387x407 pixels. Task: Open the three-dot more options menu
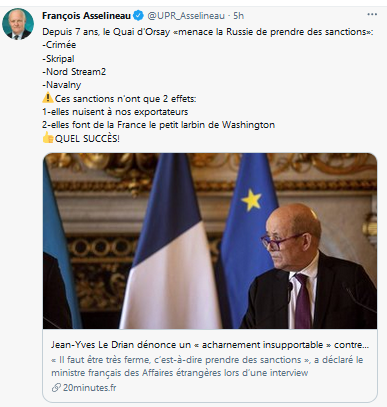coord(372,15)
